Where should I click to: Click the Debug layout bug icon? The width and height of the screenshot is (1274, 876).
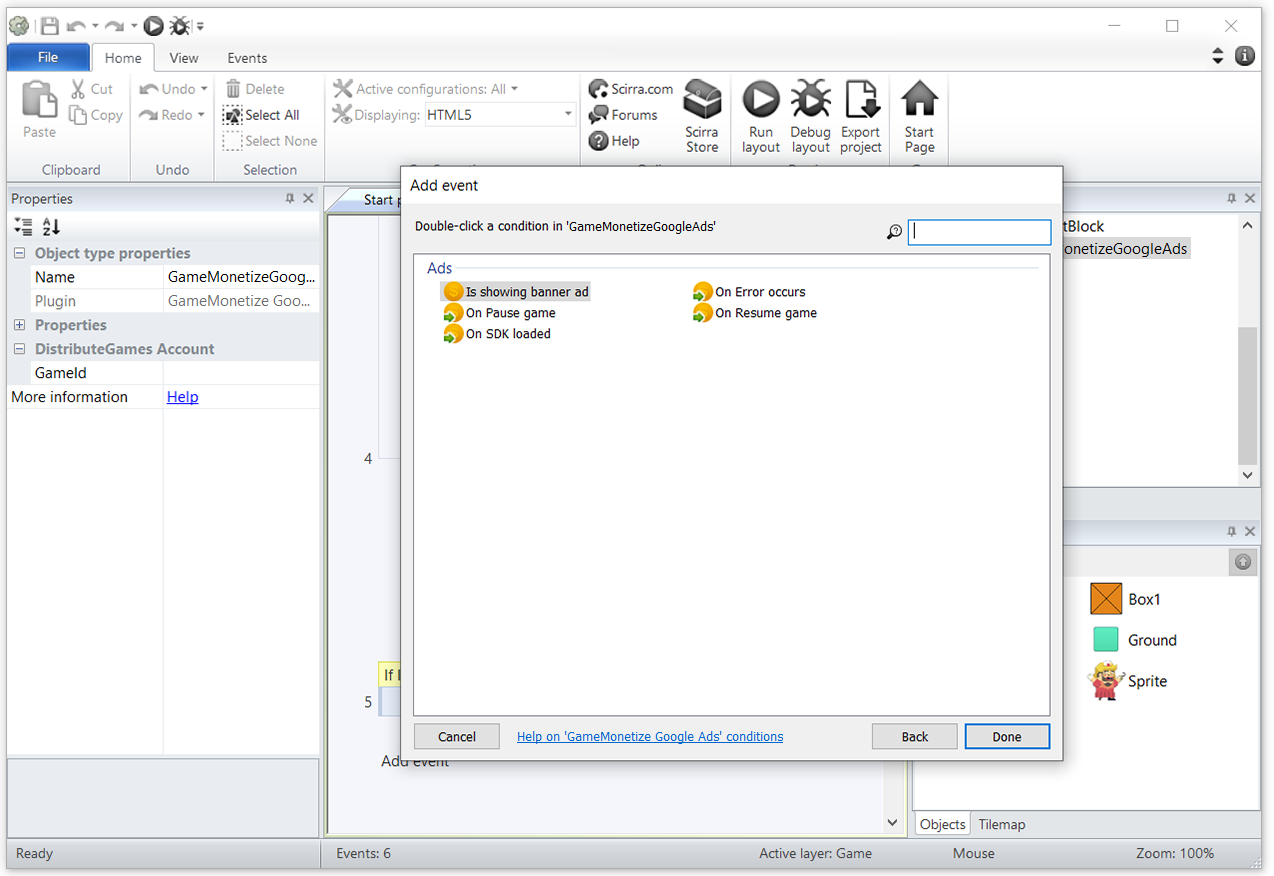pos(810,101)
